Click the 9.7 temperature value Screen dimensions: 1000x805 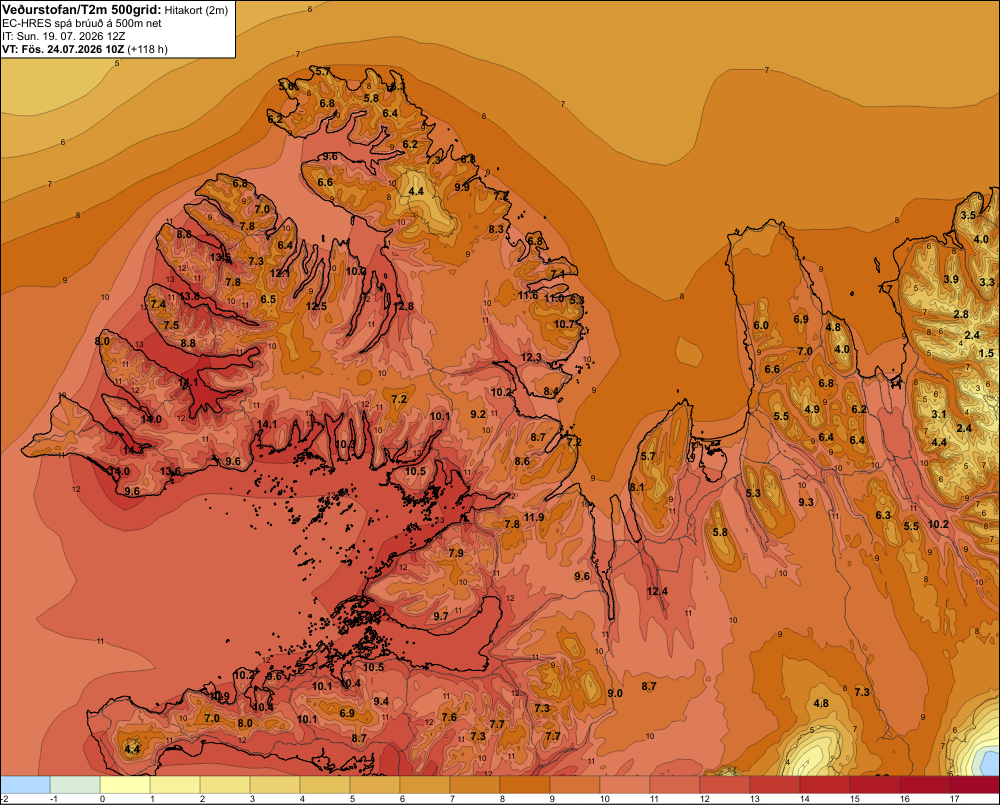[x=441, y=616]
